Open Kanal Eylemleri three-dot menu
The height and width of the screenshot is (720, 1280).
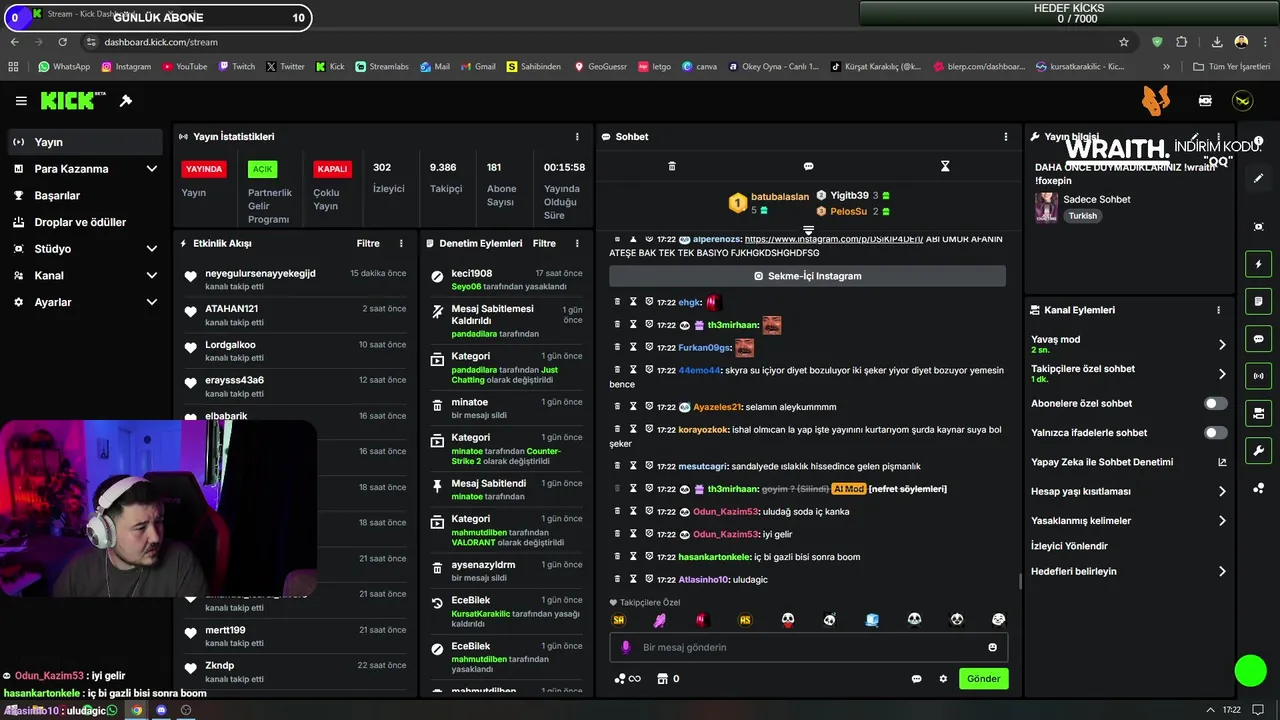1218,310
